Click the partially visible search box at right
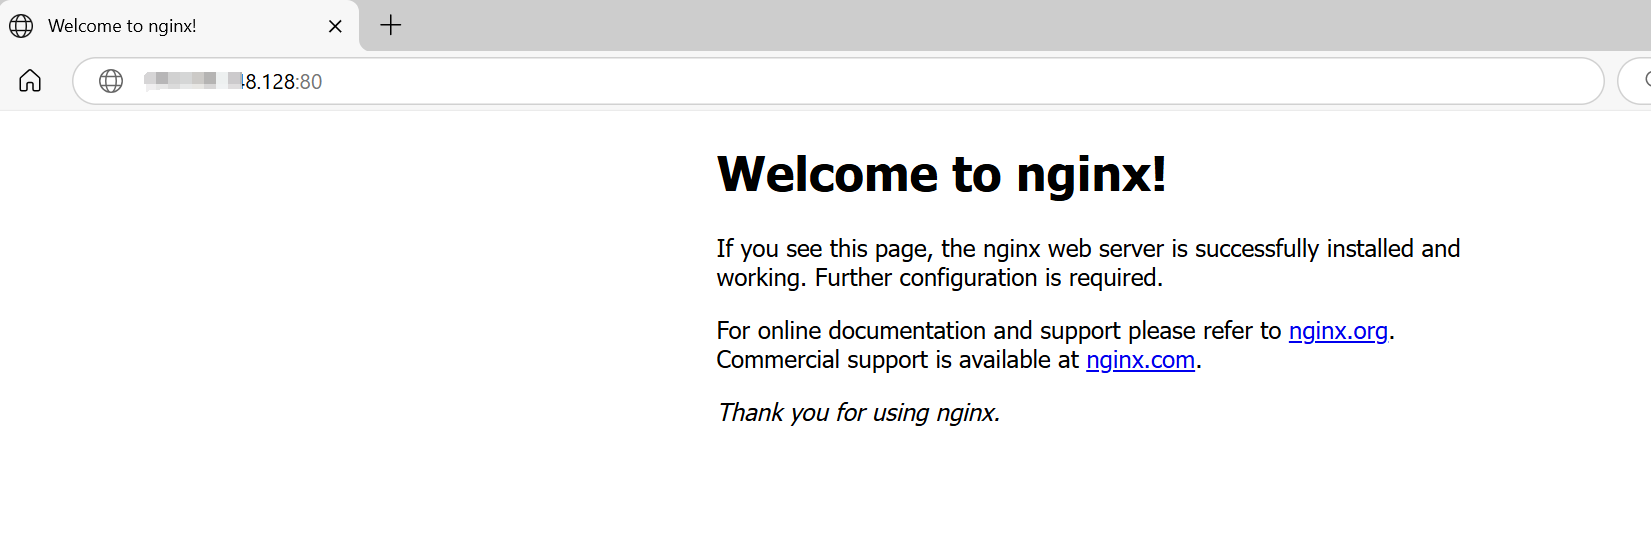The width and height of the screenshot is (1651, 552). [x=1635, y=81]
